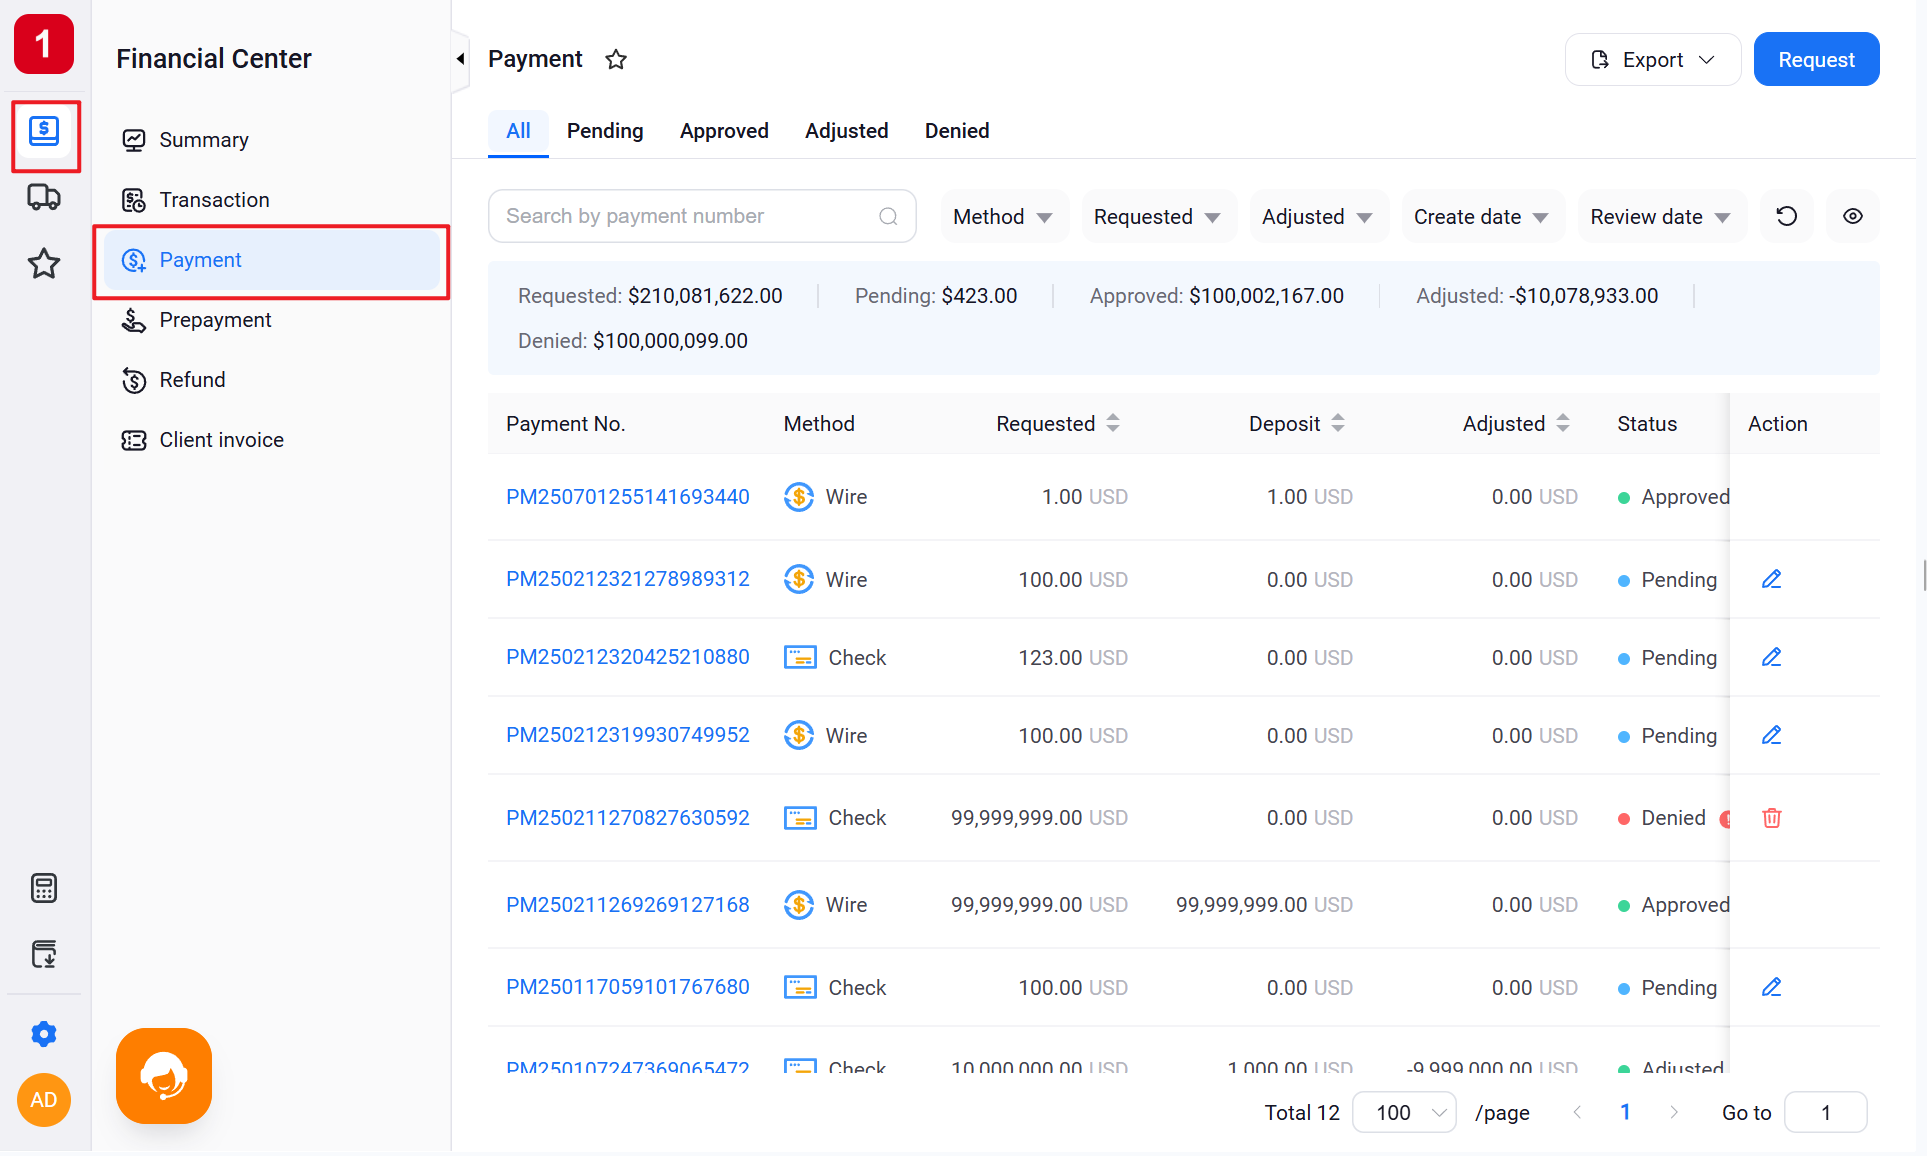The height and width of the screenshot is (1156, 1927).
Task: Open the shipping truck sidebar icon
Action: (43, 197)
